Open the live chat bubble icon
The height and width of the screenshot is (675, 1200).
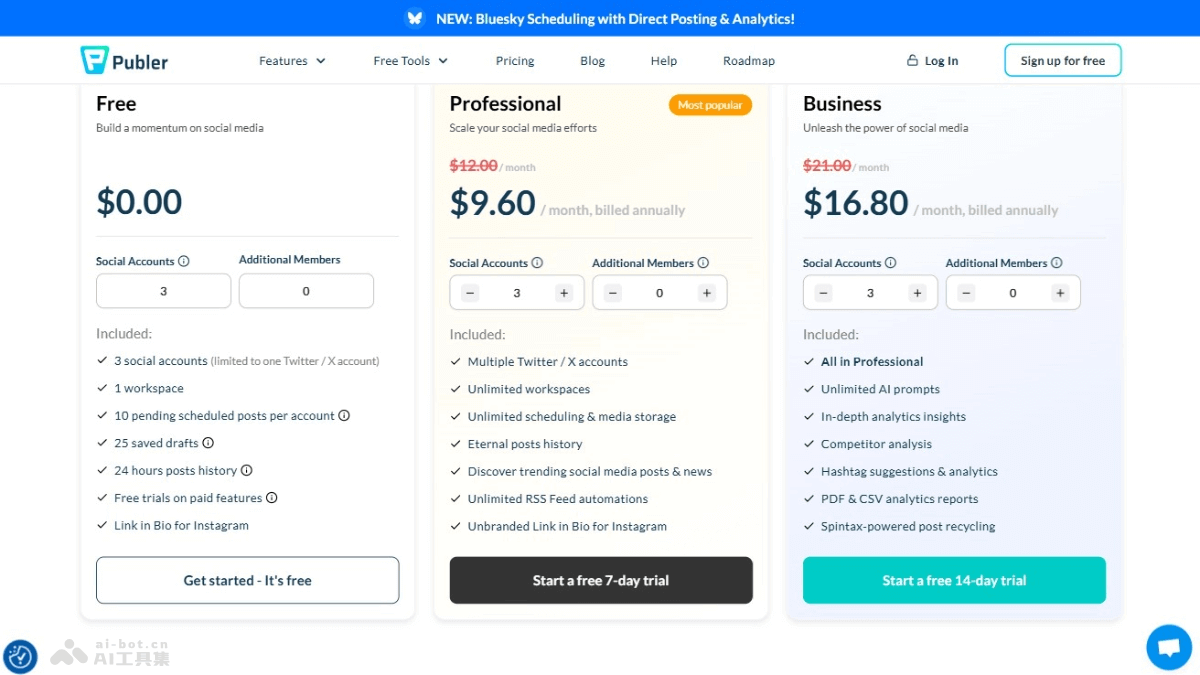1168,647
